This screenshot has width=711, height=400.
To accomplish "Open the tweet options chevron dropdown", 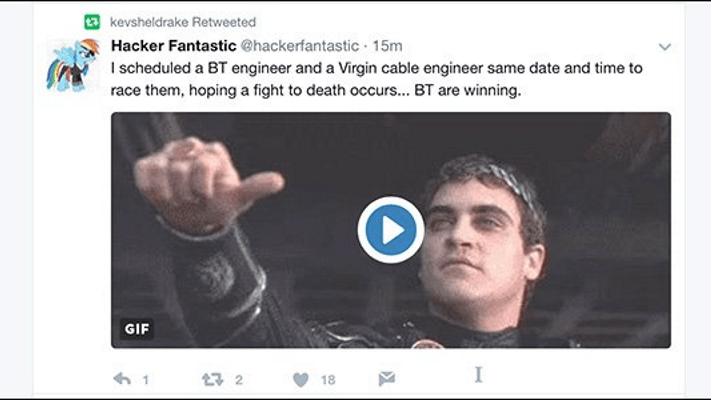I will (x=665, y=46).
